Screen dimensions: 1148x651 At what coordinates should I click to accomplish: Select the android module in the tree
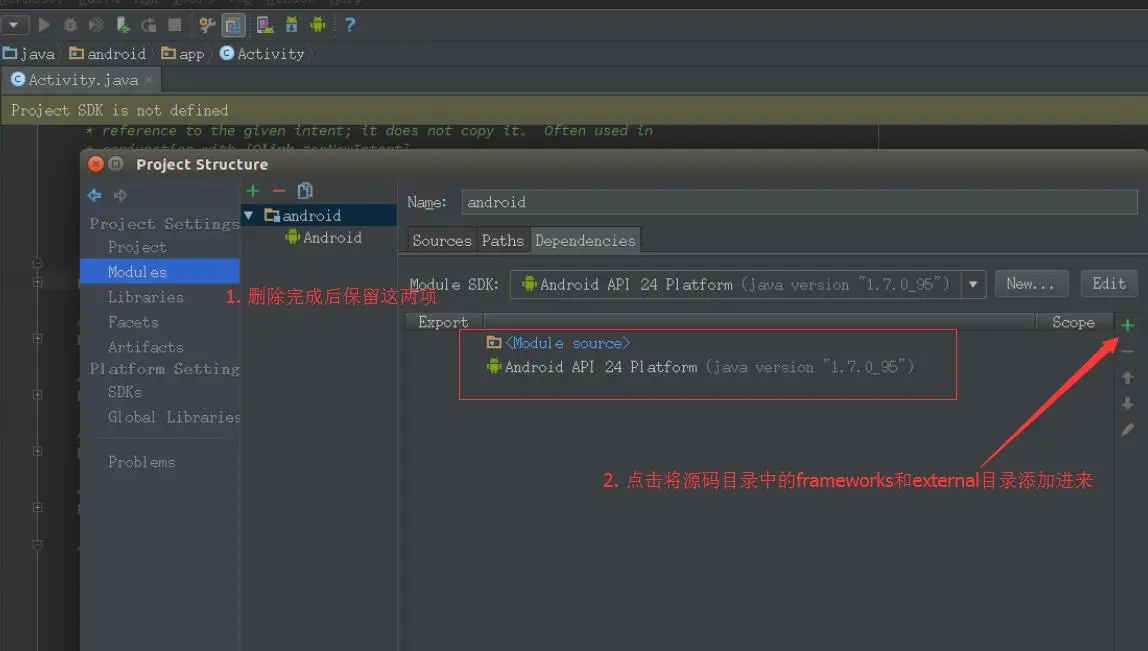319,215
